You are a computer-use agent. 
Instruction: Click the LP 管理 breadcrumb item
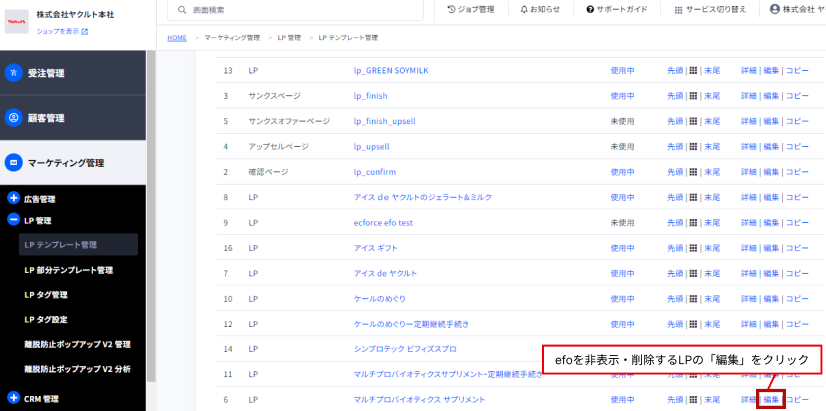289,38
